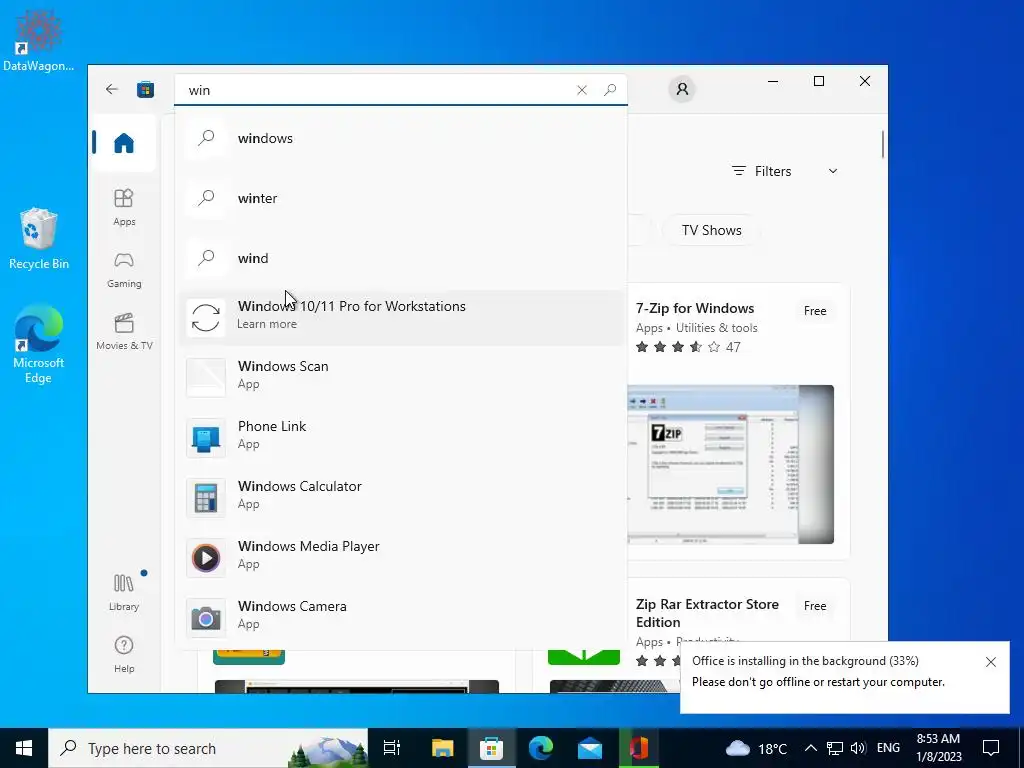Image resolution: width=1024 pixels, height=768 pixels.
Task: Open the Windows Start menu
Action: coord(24,748)
